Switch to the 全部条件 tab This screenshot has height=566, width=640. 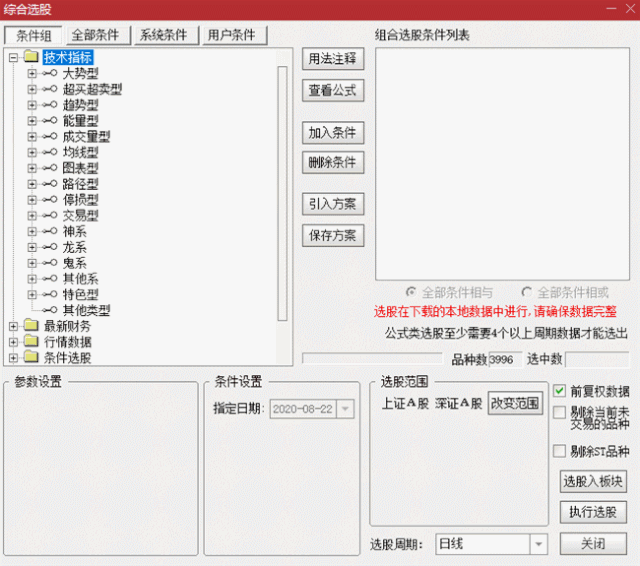coord(98,36)
